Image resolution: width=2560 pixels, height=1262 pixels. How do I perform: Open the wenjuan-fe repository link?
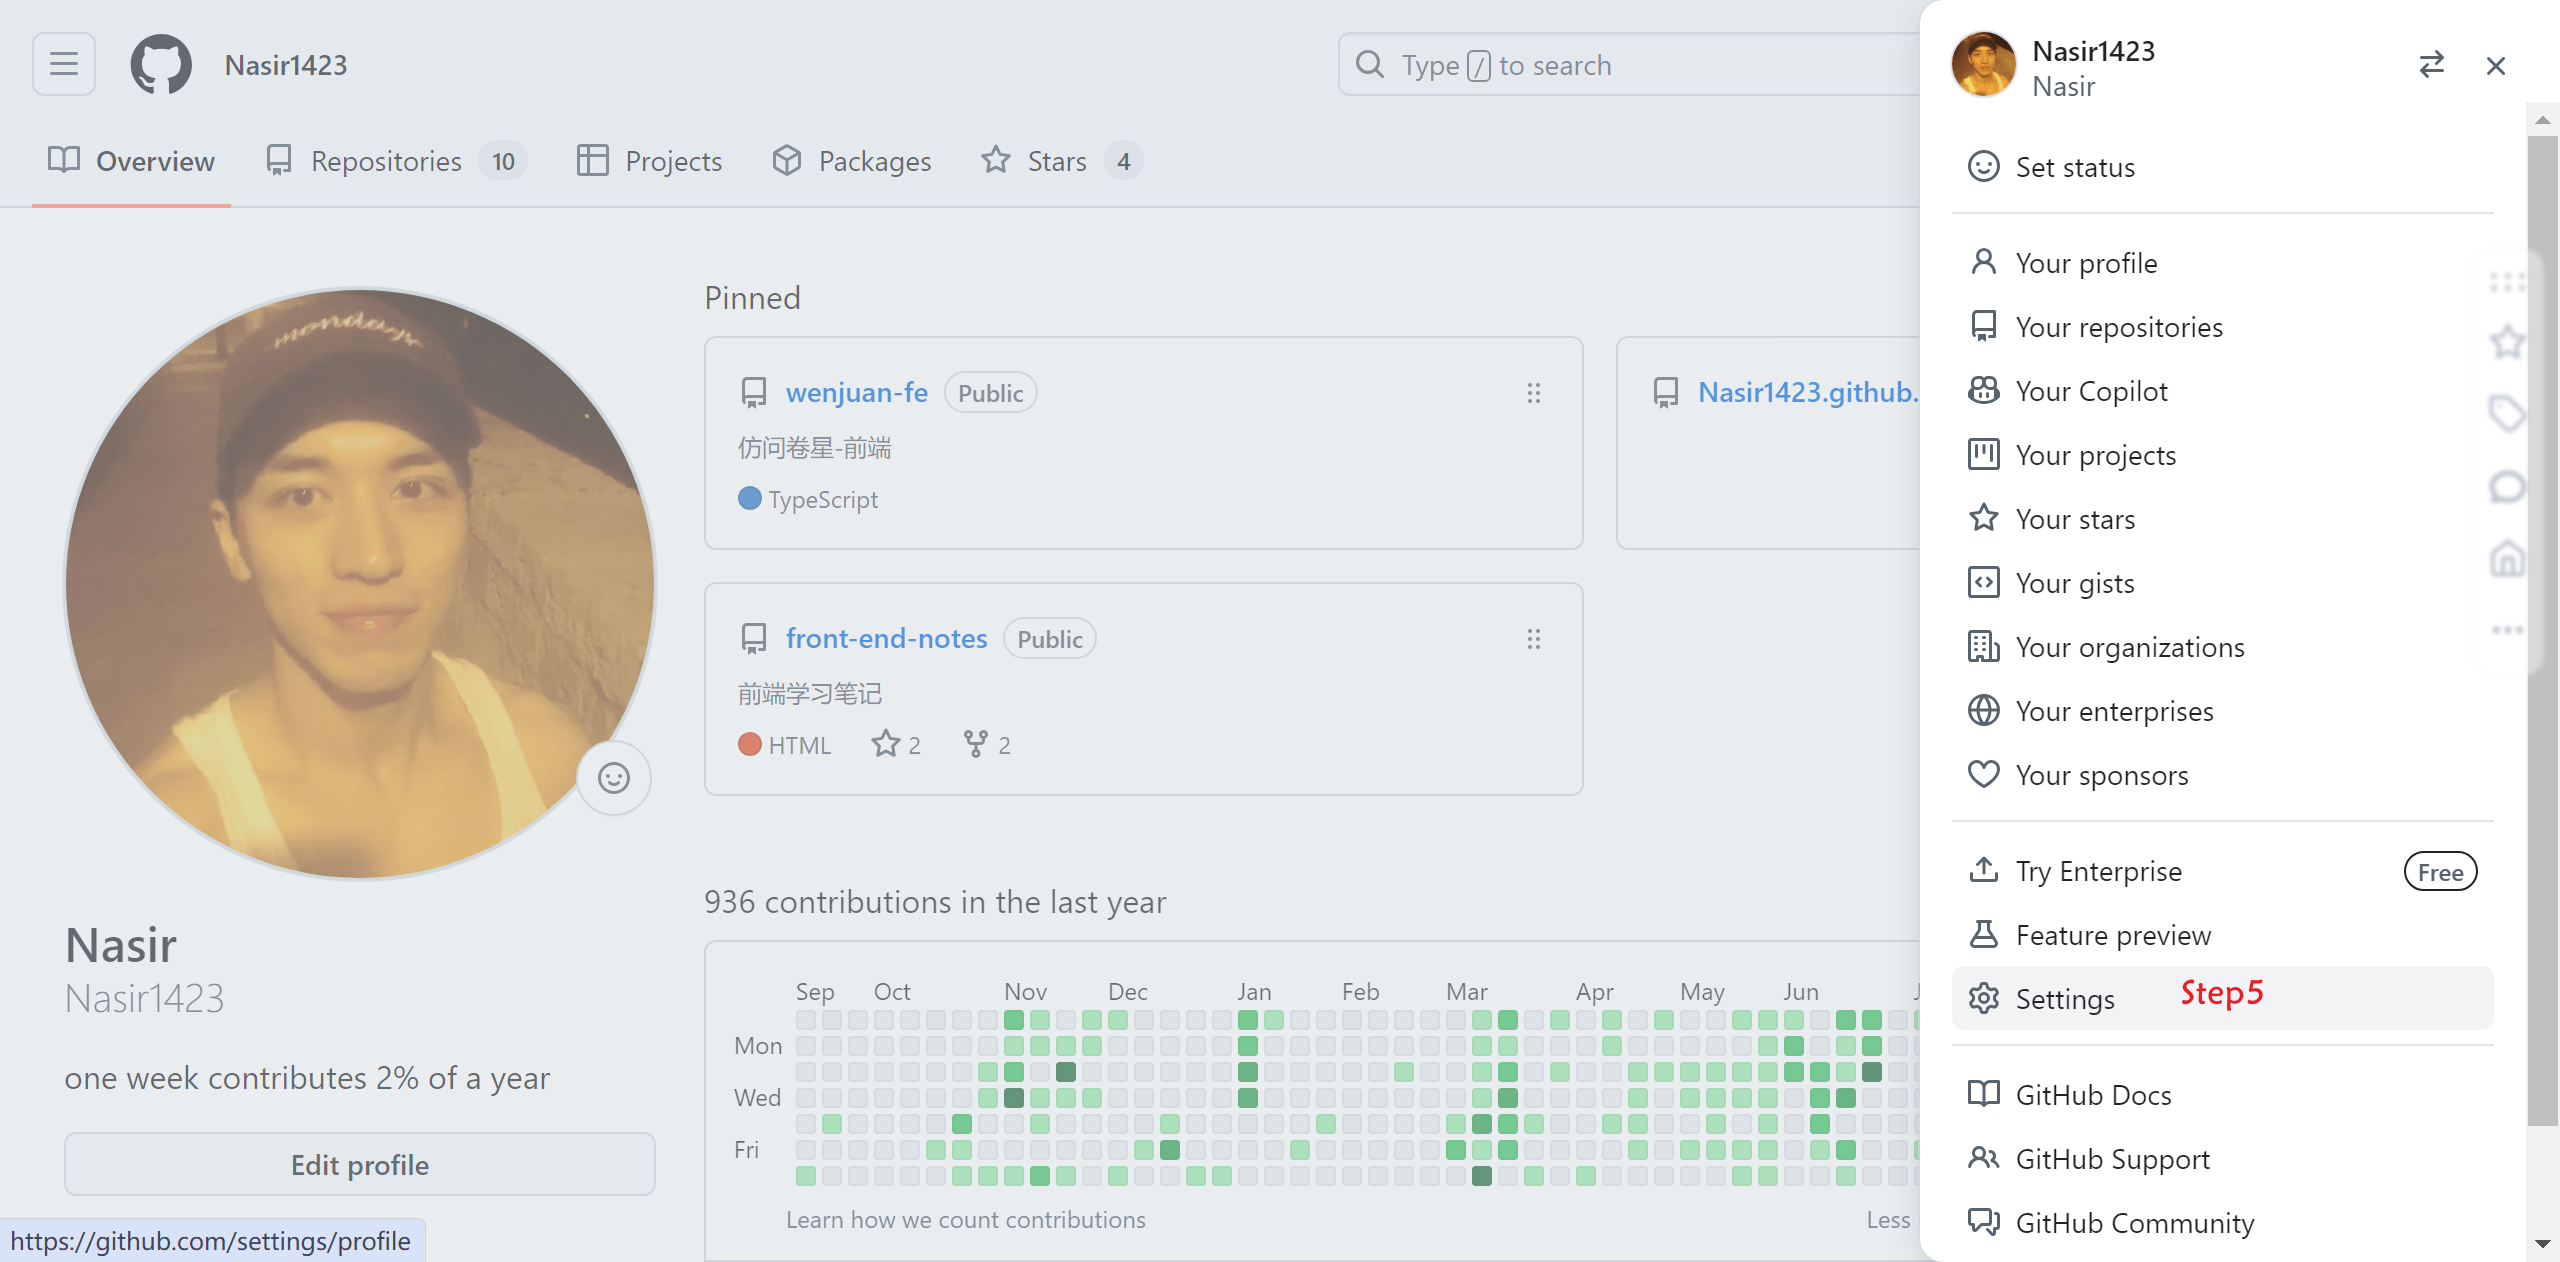857,392
